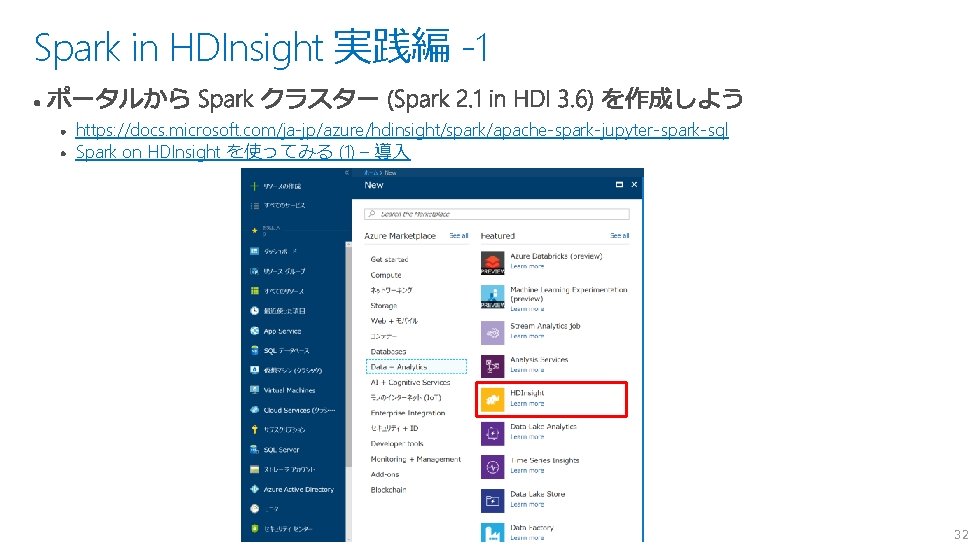
Task: Open the docs.microsoft.com Spark Jupyter tutorial link
Action: click(x=401, y=130)
